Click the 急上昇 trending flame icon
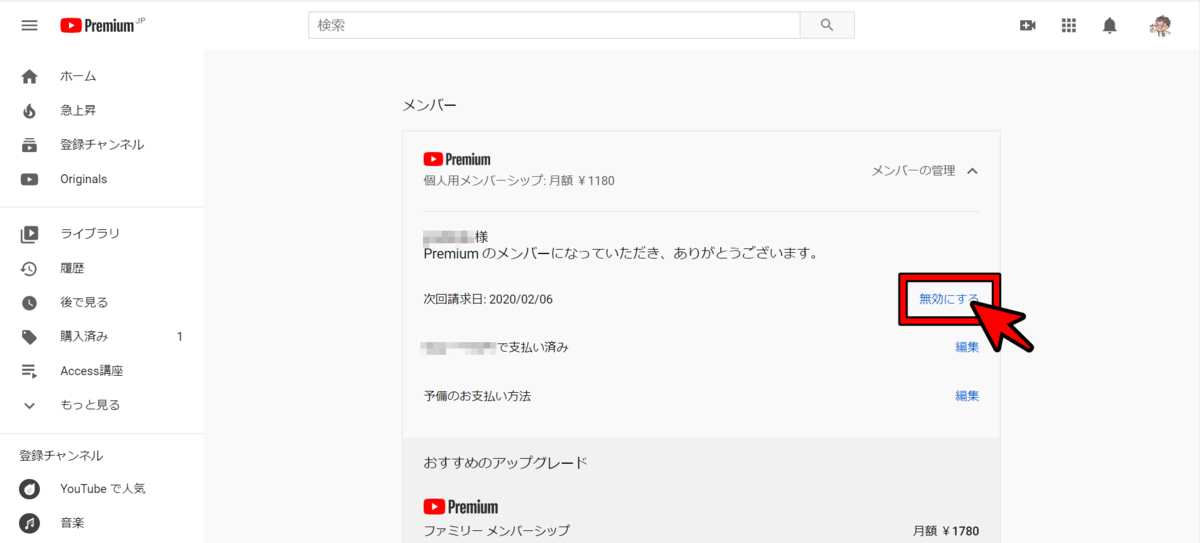Image resolution: width=1200 pixels, height=543 pixels. click(29, 110)
